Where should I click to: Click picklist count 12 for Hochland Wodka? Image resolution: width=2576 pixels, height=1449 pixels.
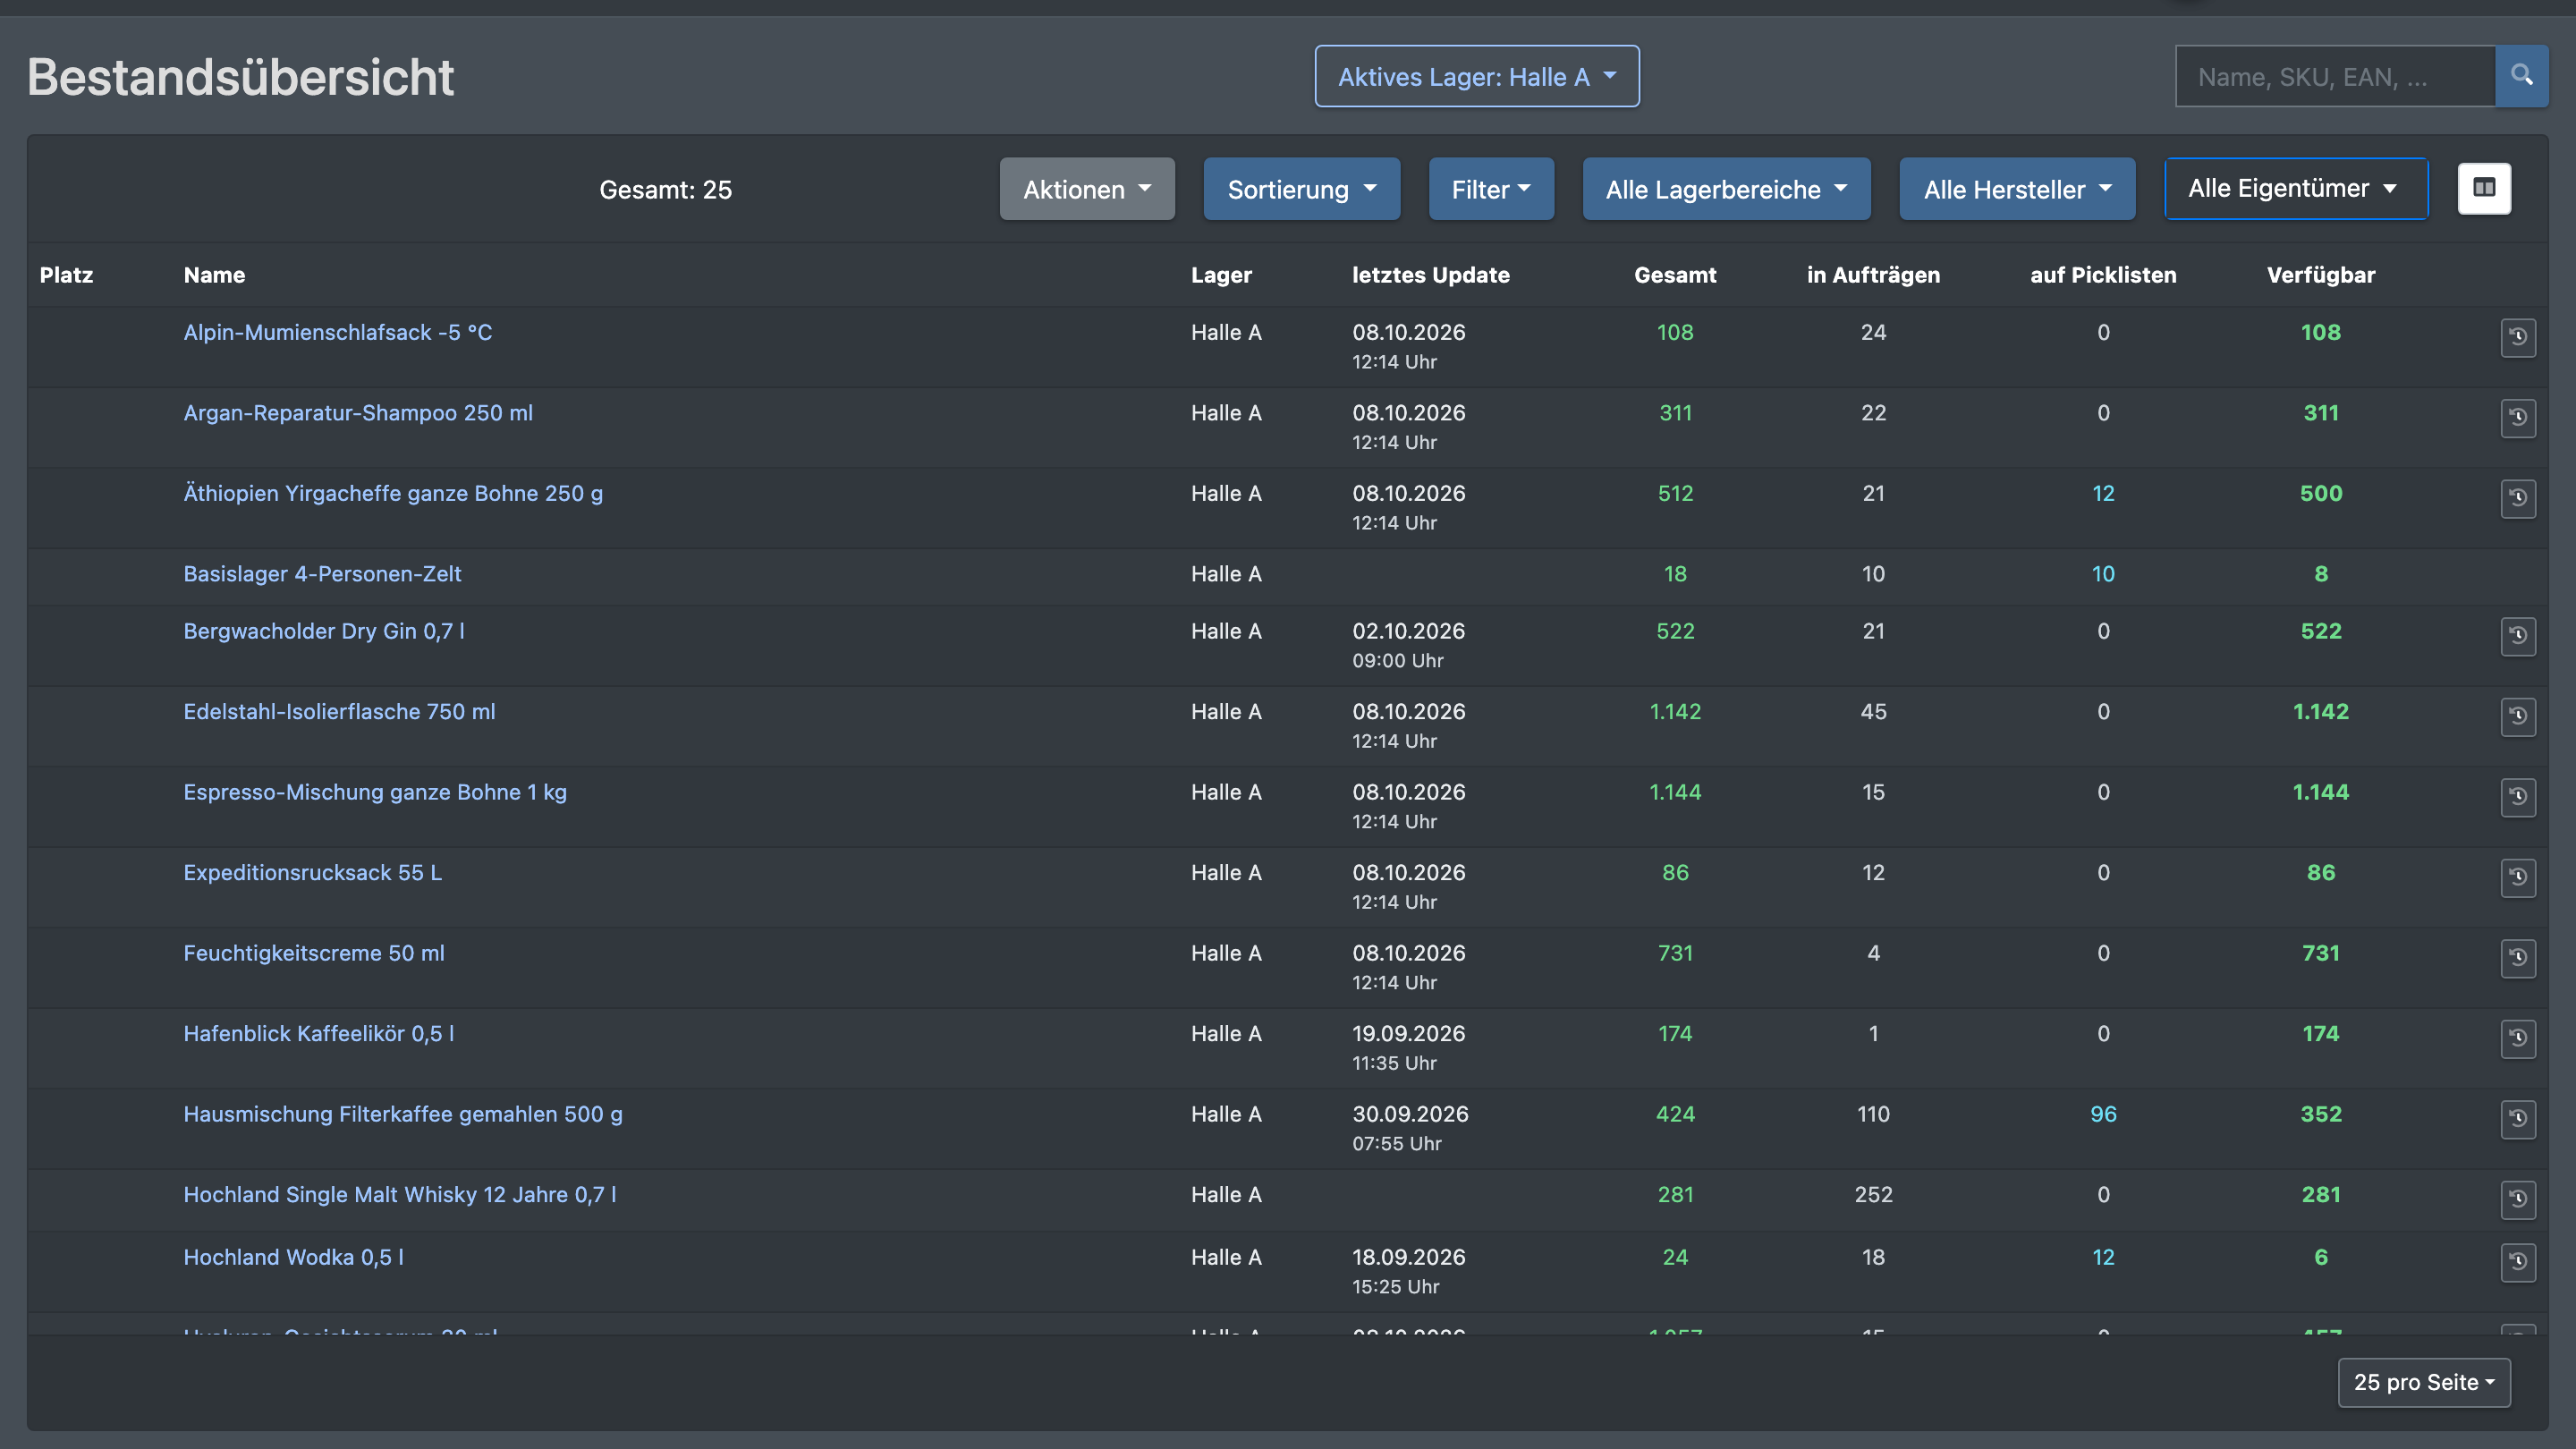point(2103,1257)
